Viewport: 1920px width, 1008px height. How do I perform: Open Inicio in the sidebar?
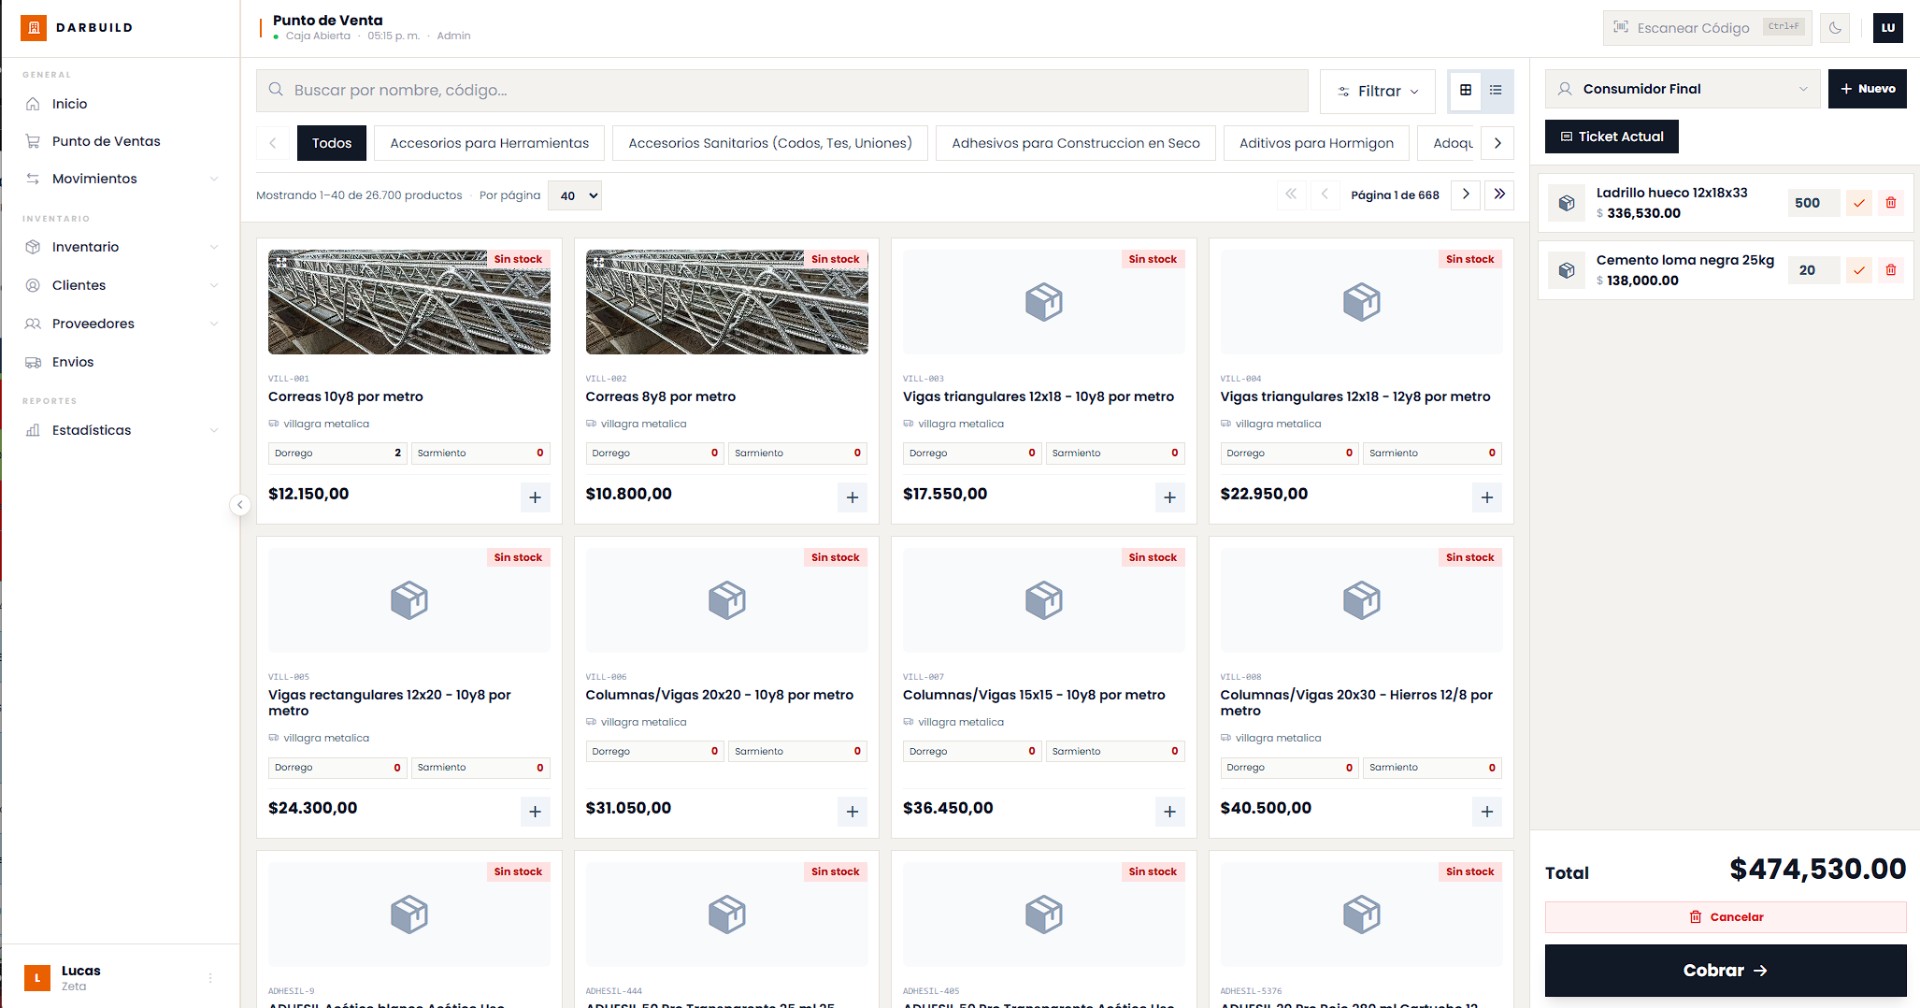pyautogui.click(x=120, y=104)
